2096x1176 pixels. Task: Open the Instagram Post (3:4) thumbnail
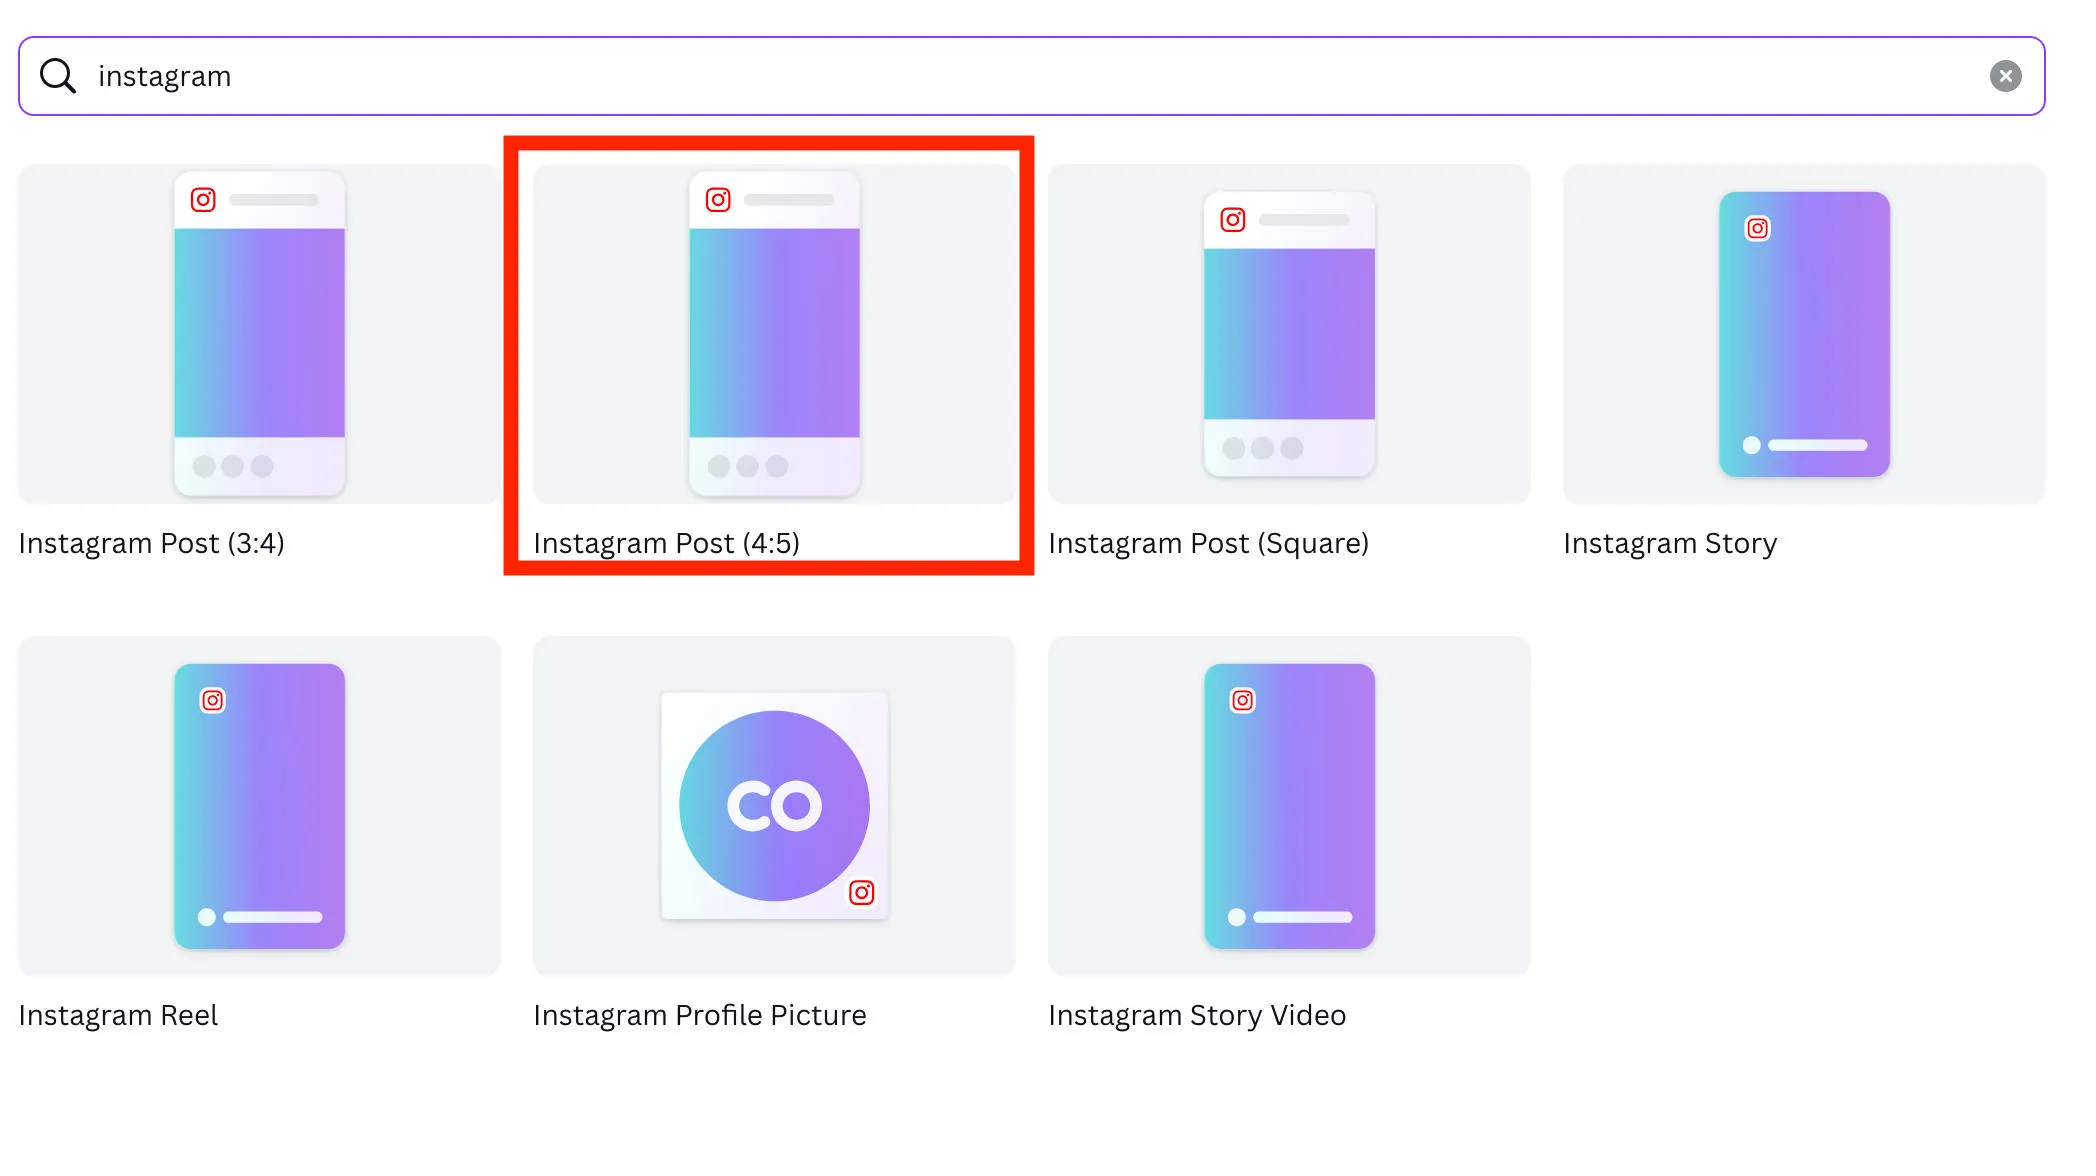tap(259, 334)
